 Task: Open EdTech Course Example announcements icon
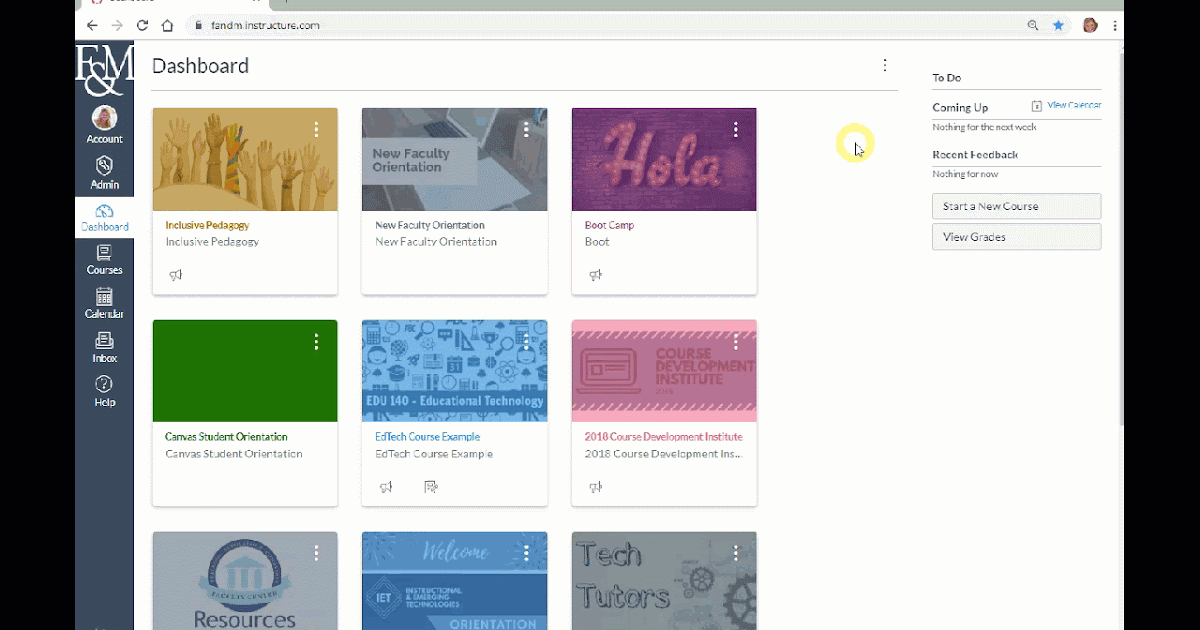pos(386,487)
